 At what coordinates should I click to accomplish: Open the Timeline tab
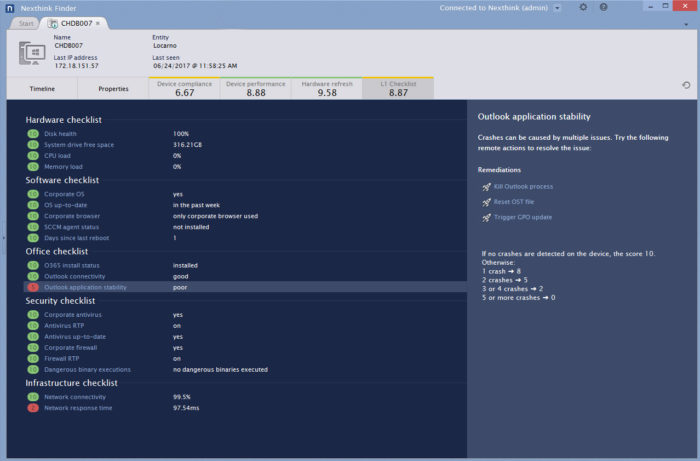[42, 89]
